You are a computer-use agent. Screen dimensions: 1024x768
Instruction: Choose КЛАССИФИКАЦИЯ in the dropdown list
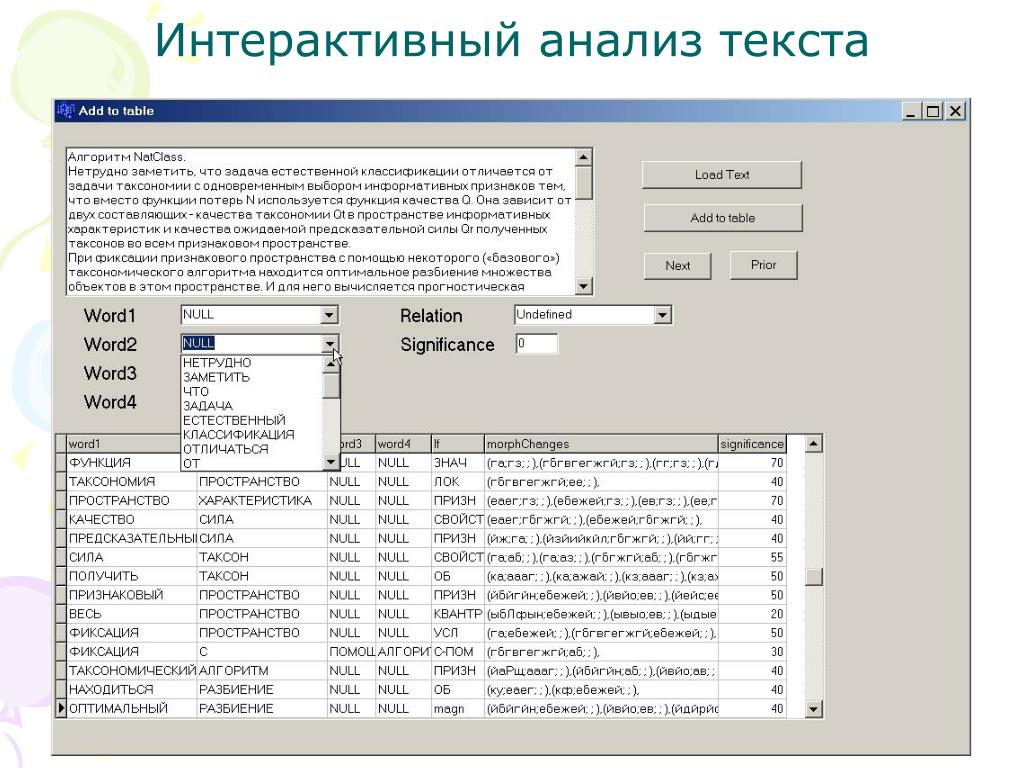pos(251,434)
